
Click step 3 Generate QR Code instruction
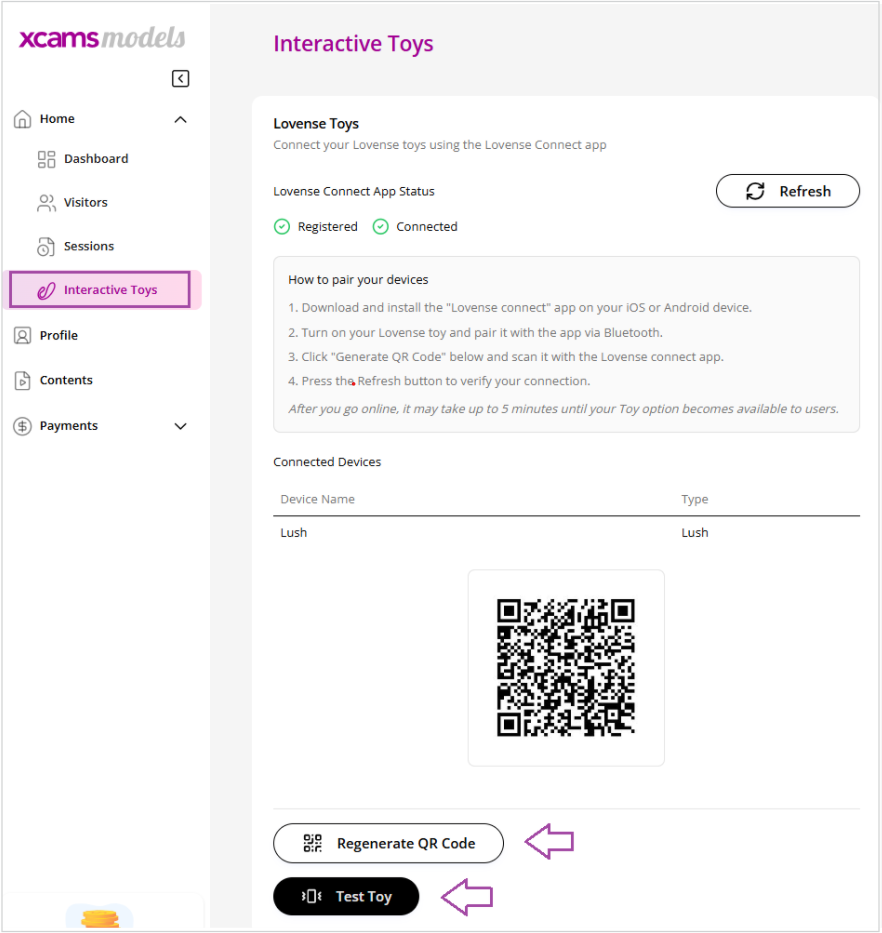click(x=506, y=357)
